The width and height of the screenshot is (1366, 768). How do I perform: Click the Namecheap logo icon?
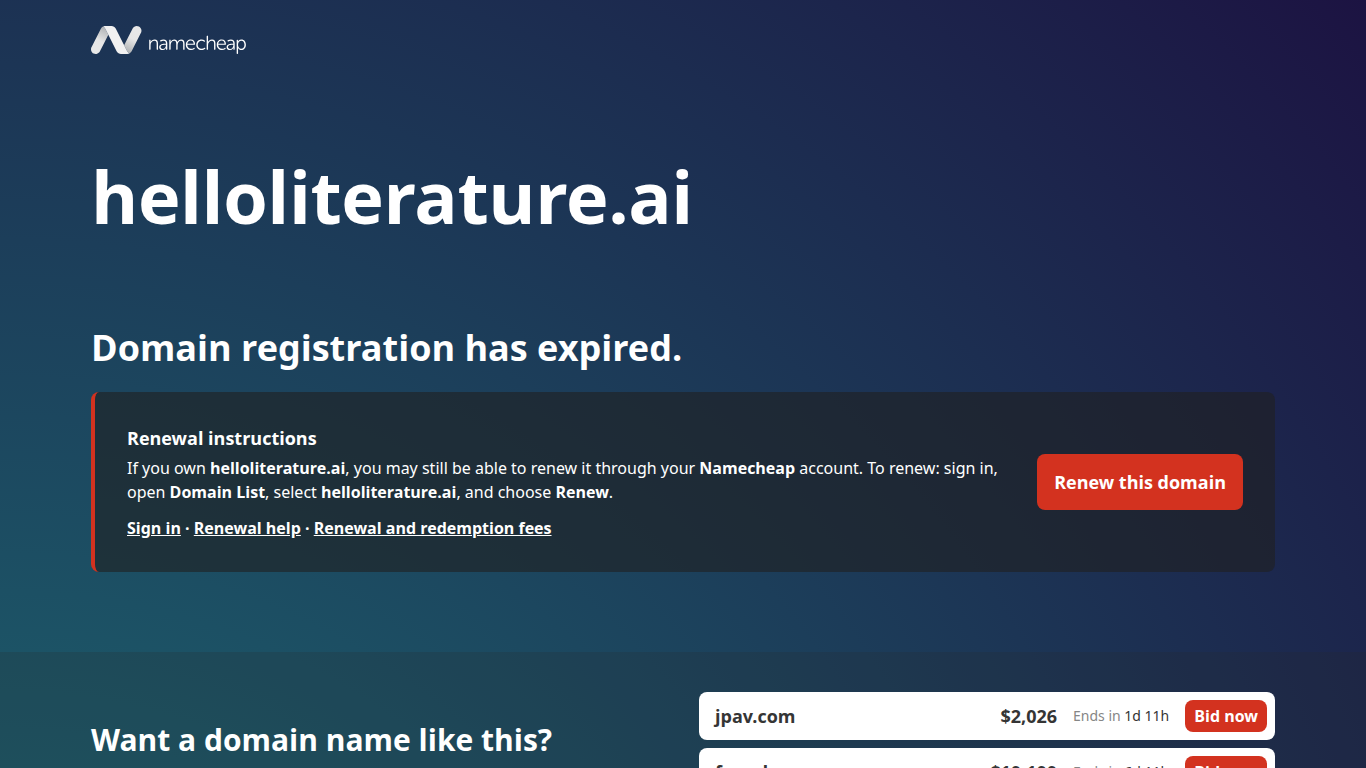116,41
